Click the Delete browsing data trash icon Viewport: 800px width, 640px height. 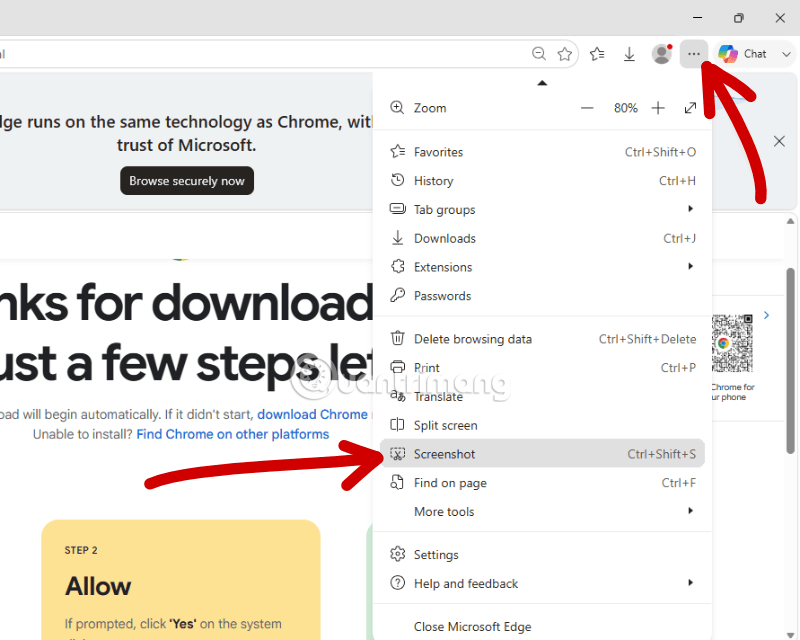click(397, 338)
